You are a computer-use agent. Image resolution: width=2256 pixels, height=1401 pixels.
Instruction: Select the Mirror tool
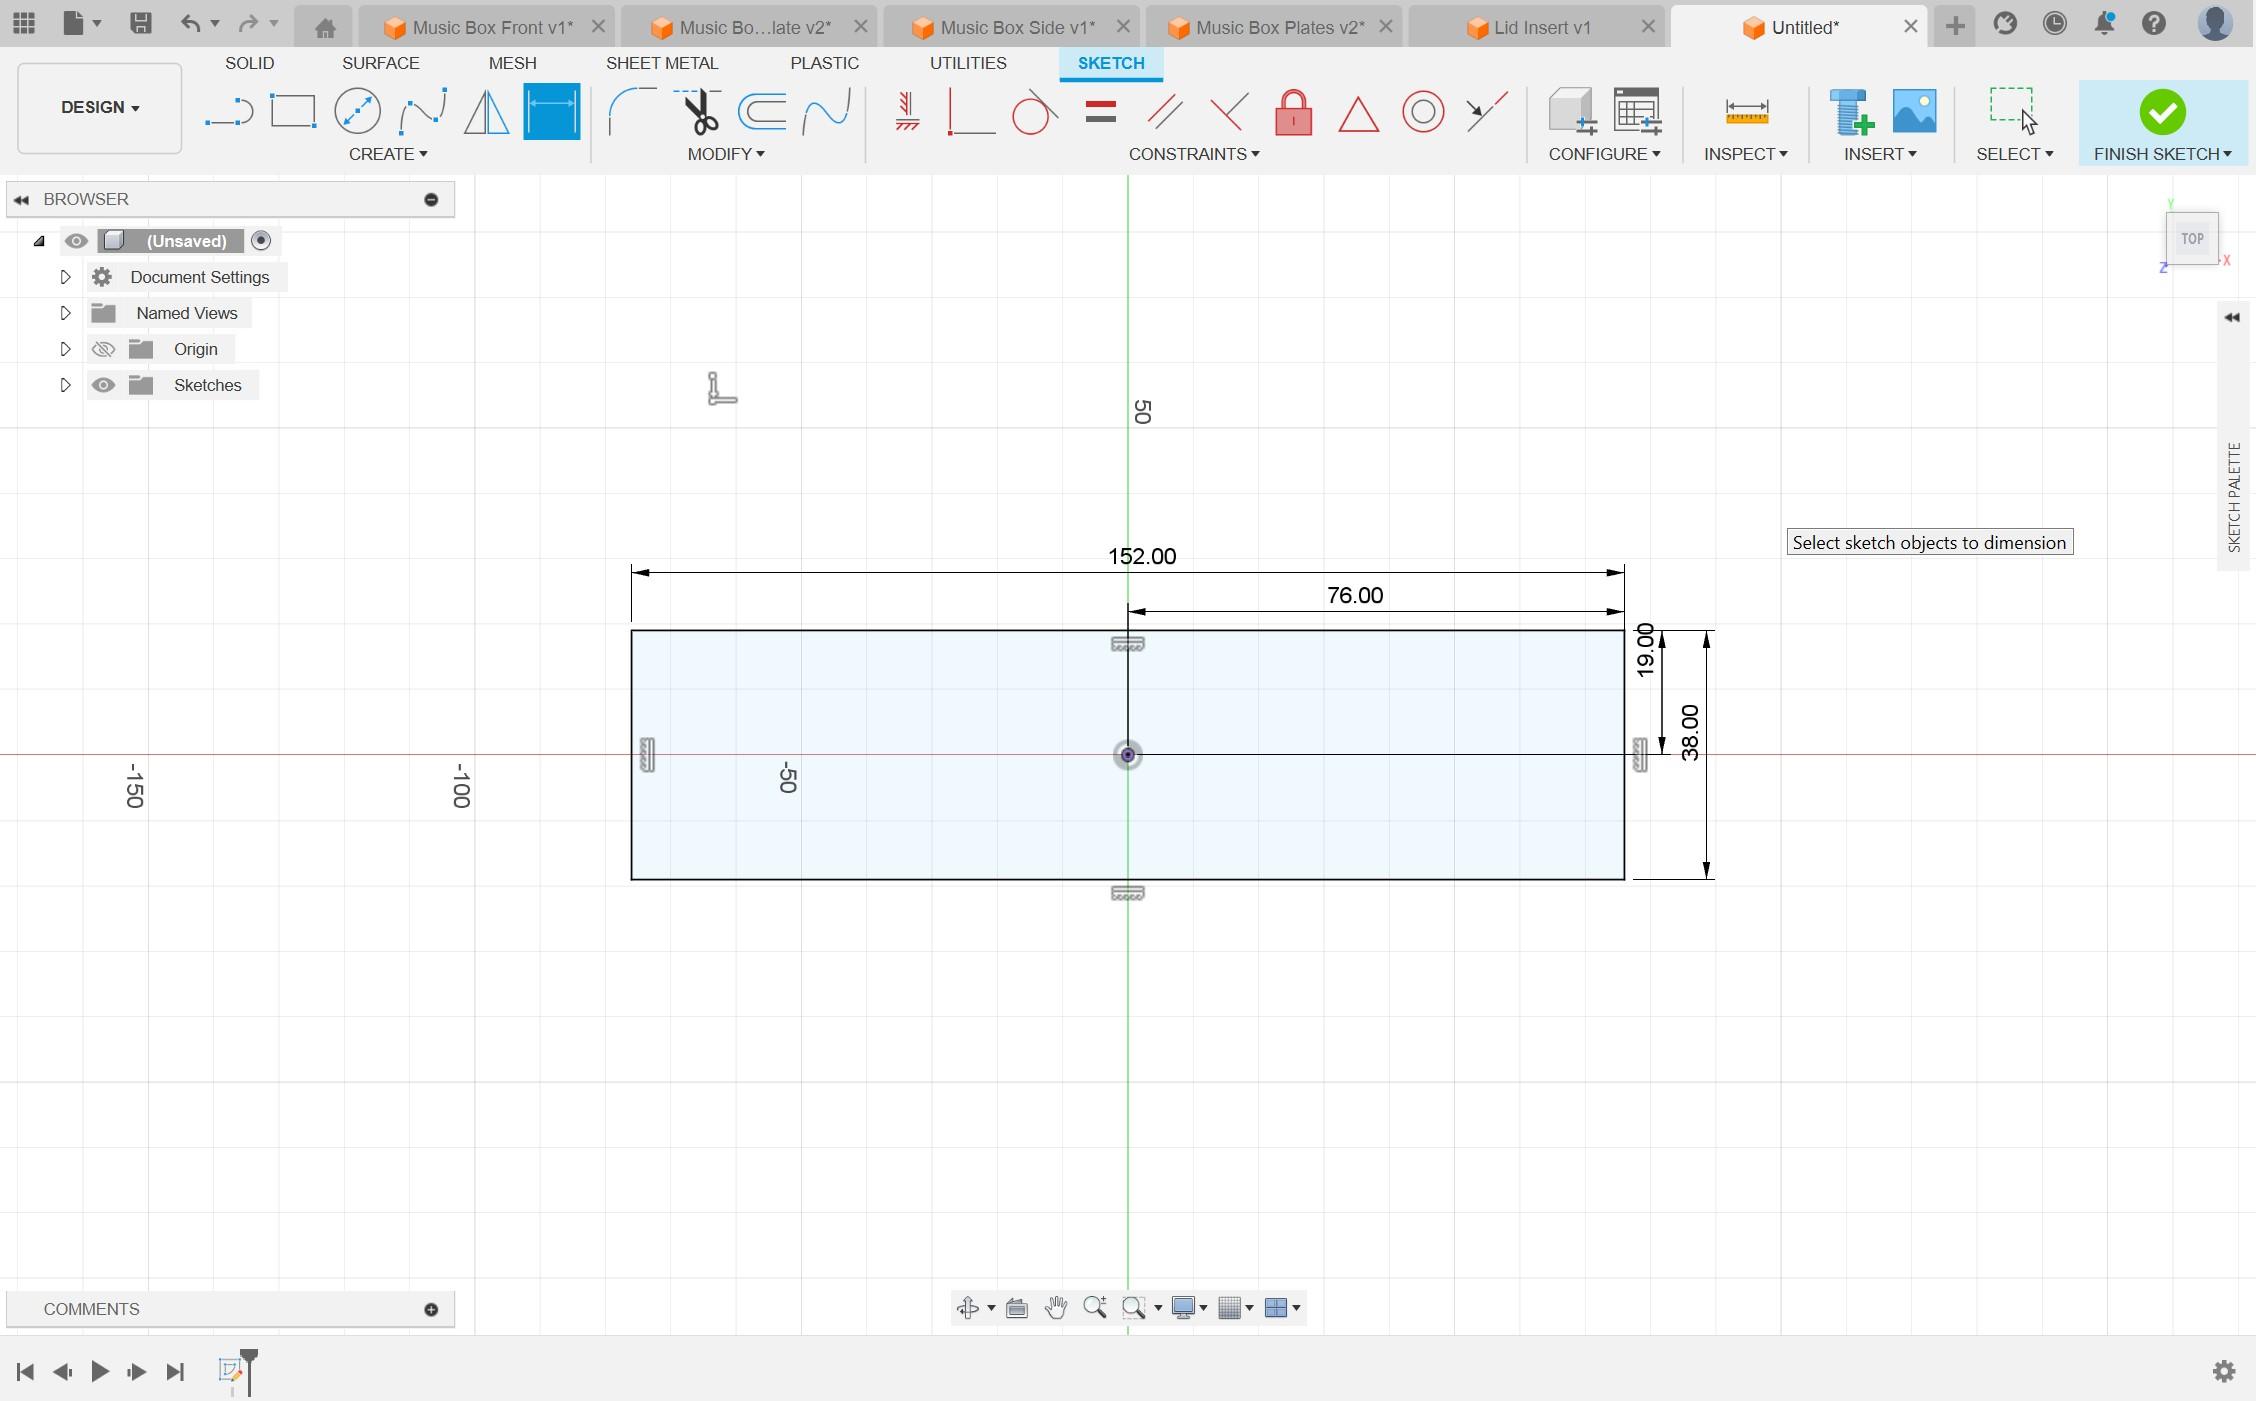pyautogui.click(x=487, y=111)
